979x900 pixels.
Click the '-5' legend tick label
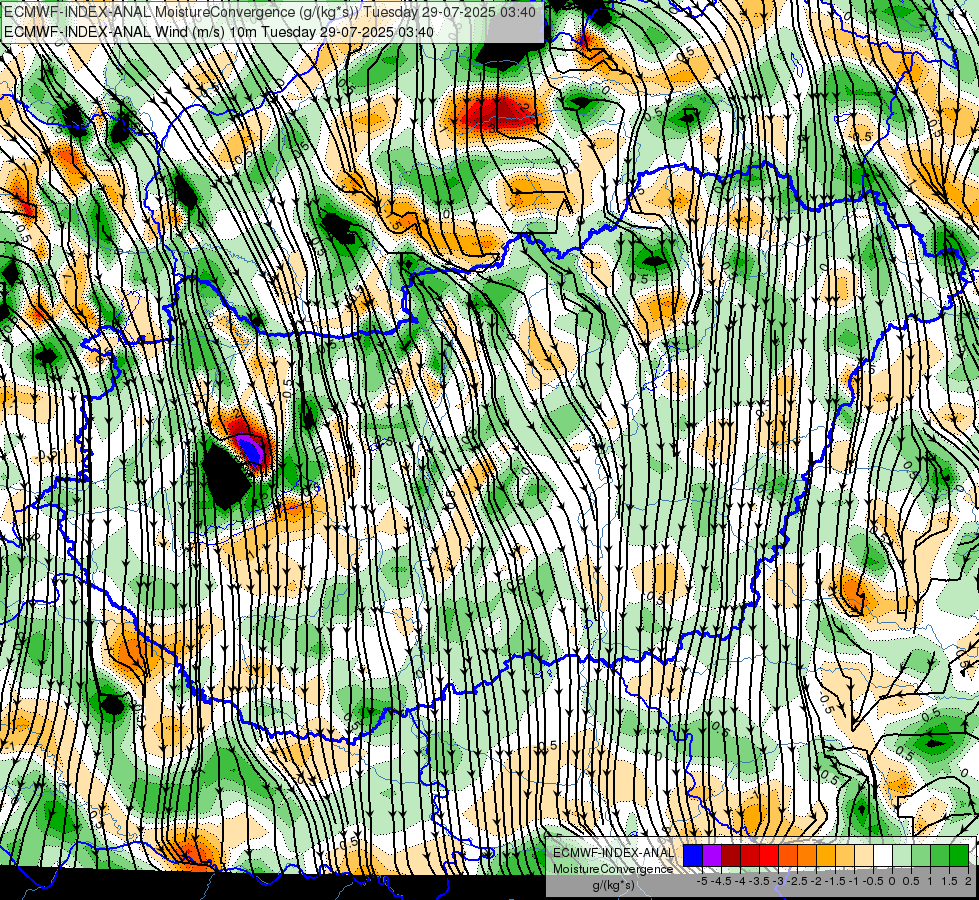click(x=702, y=881)
